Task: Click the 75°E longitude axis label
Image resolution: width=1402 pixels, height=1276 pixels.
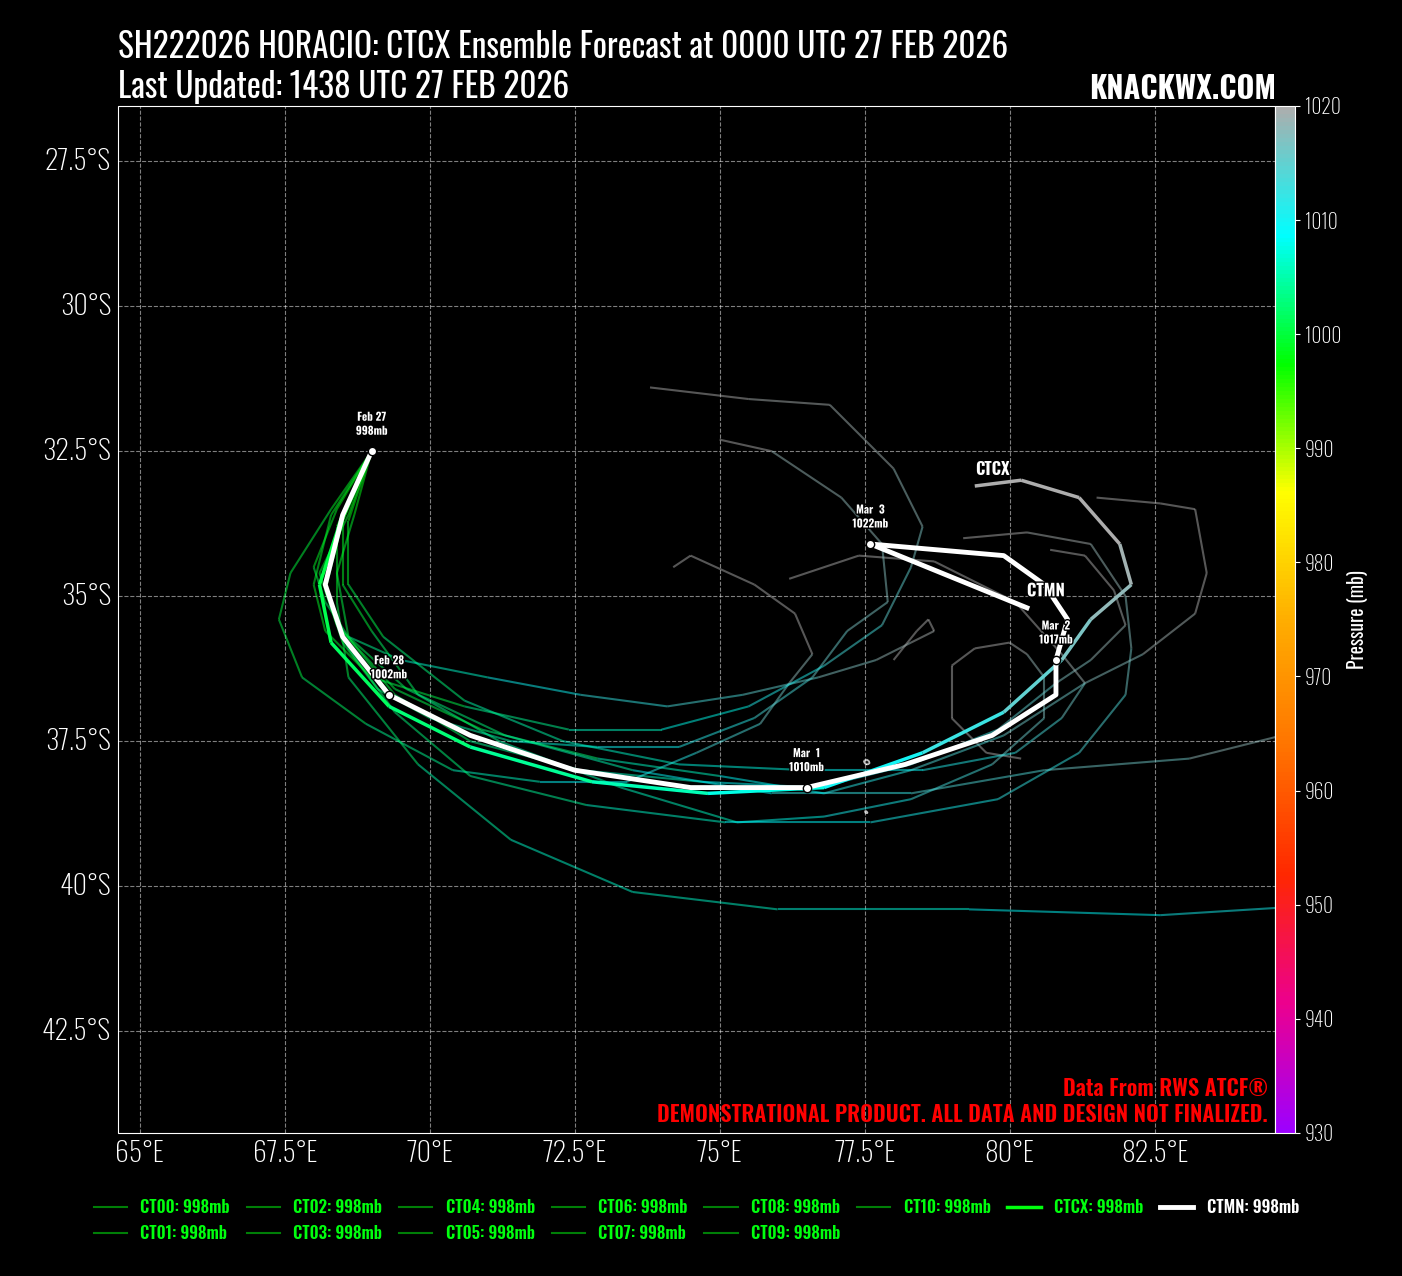Action: [720, 1152]
